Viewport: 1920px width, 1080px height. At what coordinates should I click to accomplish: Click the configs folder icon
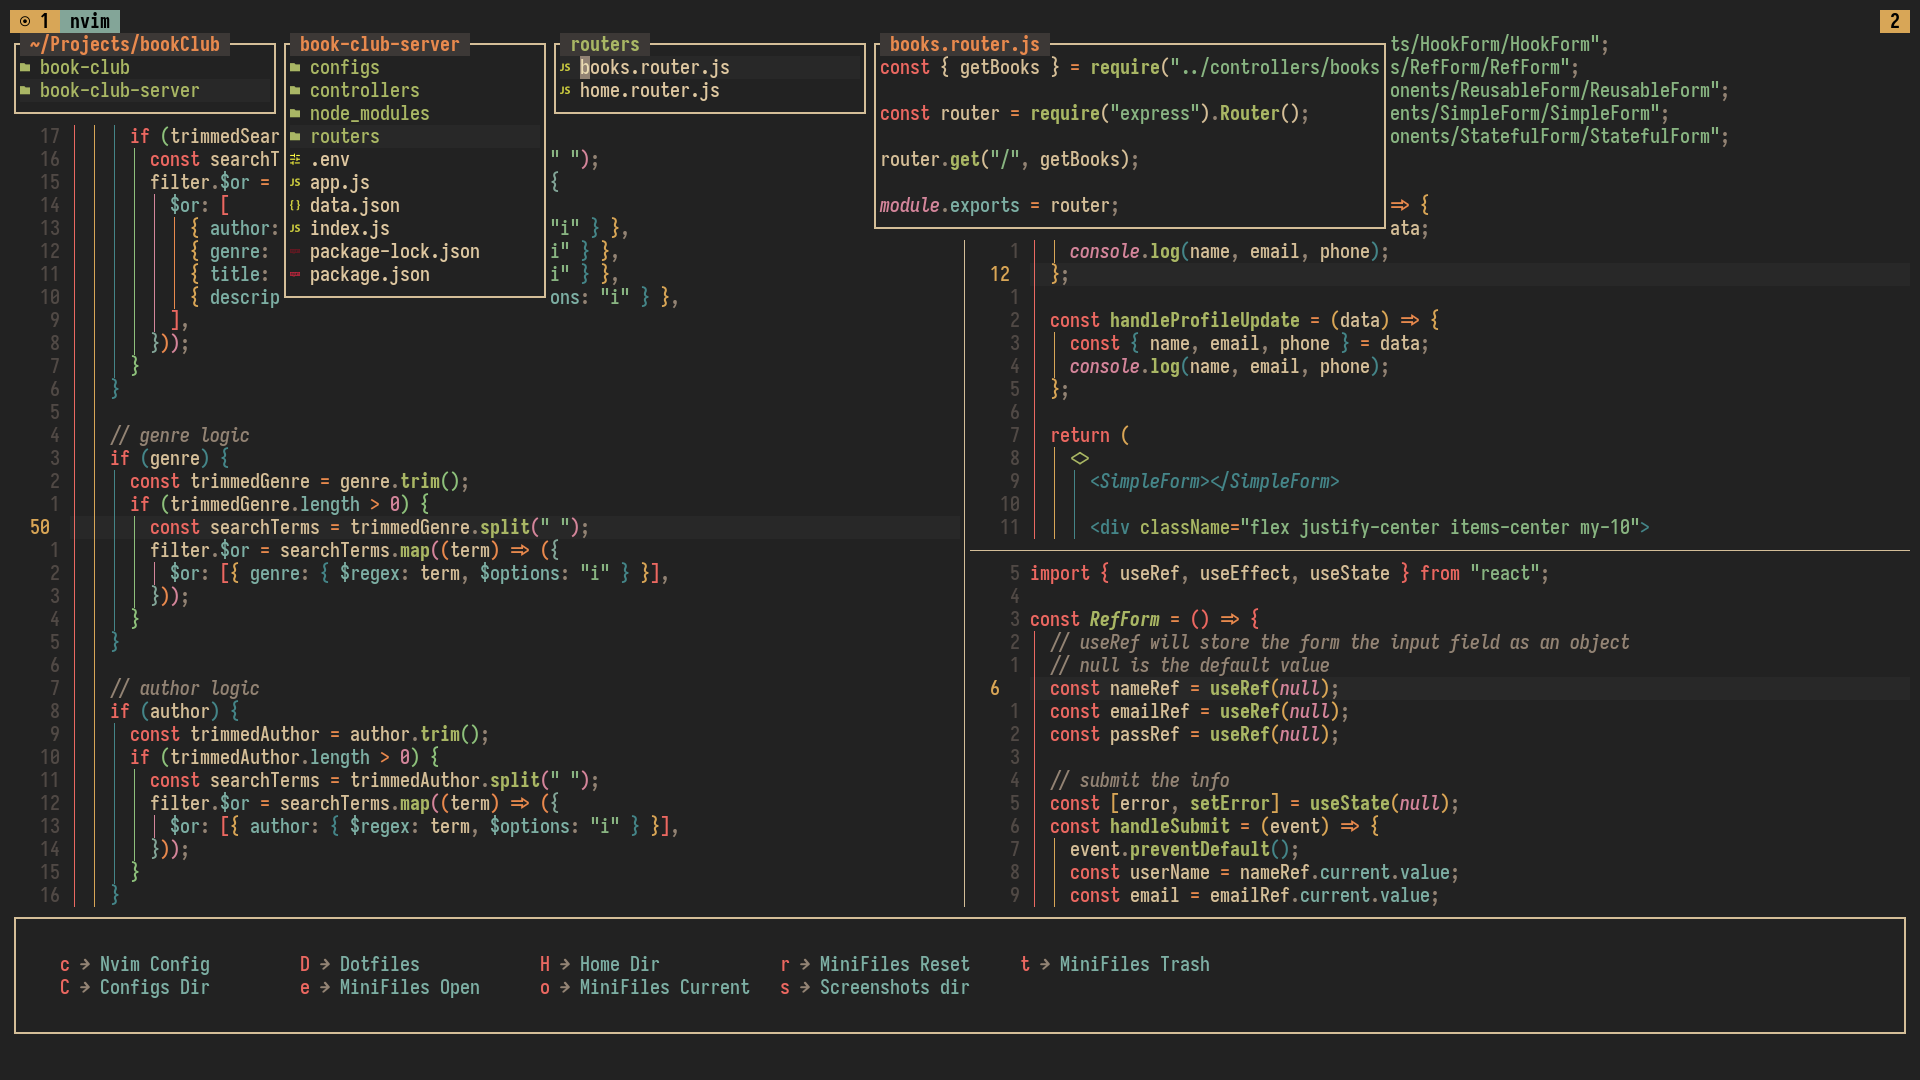(x=295, y=68)
